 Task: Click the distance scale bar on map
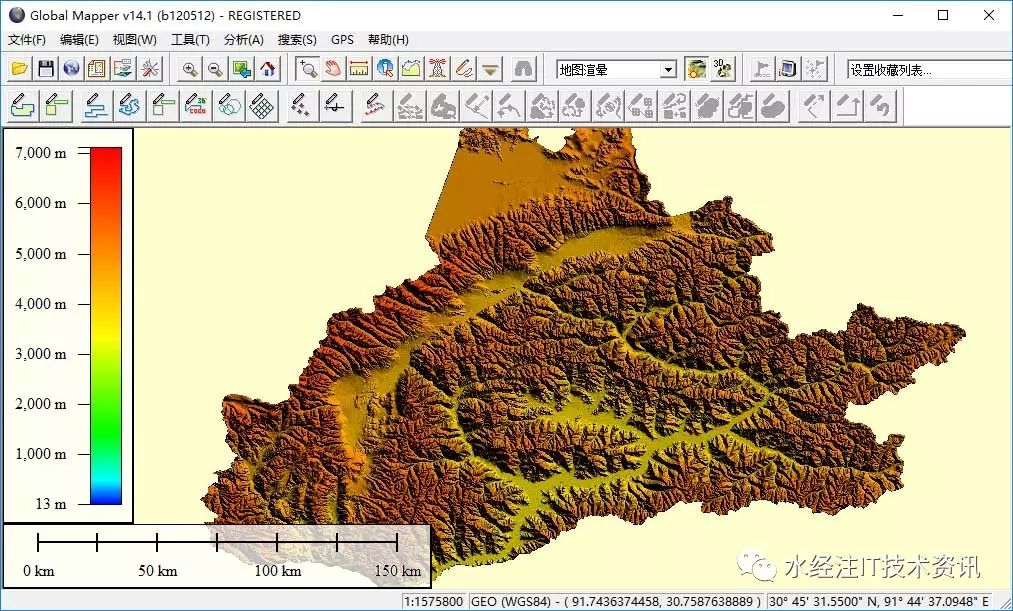(x=217, y=543)
